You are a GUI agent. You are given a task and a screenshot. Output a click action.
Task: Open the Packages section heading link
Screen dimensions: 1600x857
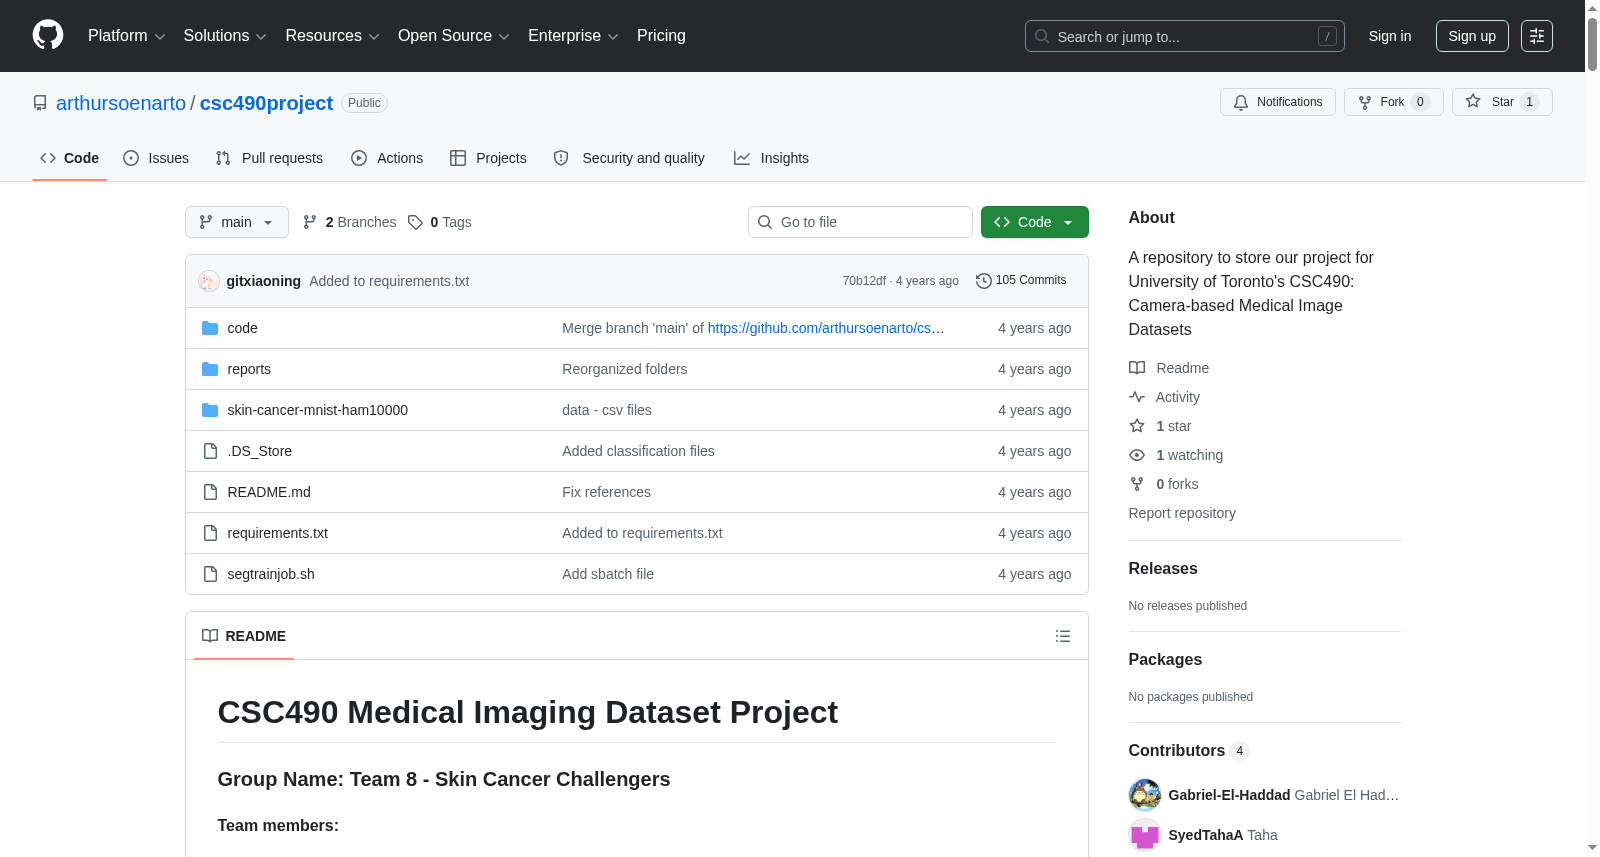click(1165, 659)
